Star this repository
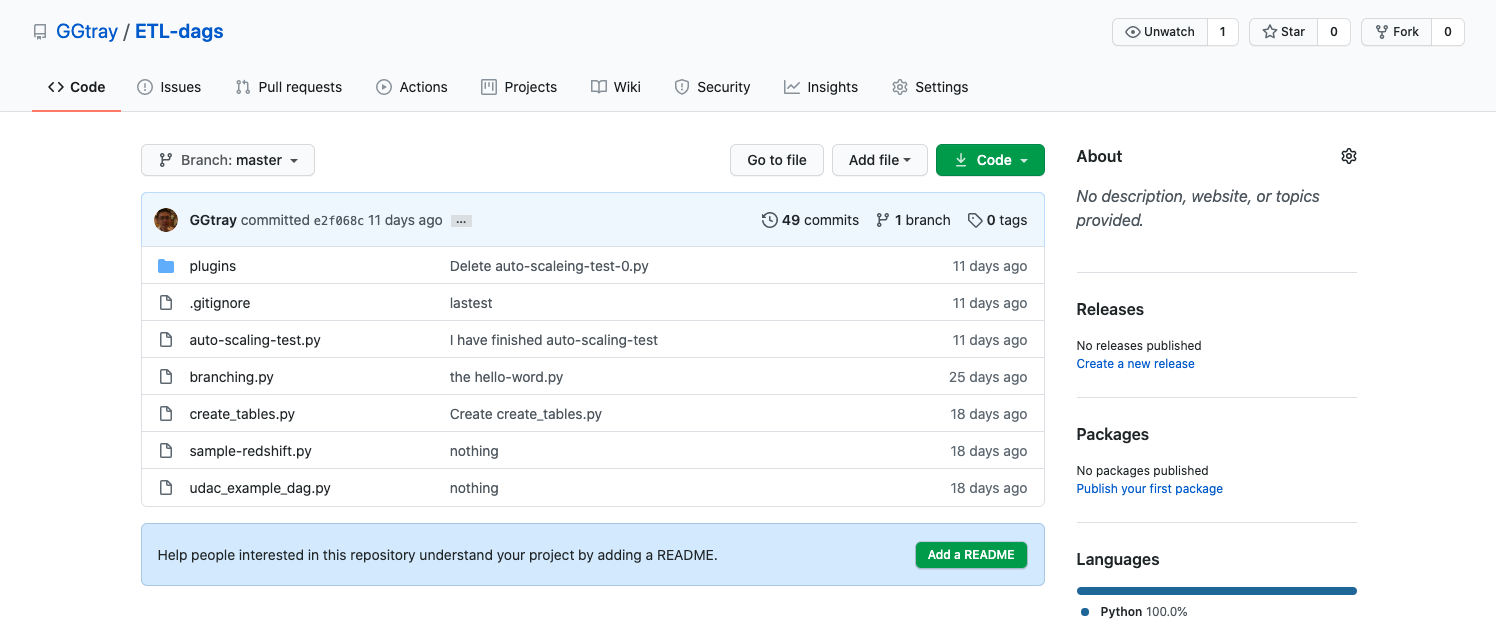The width and height of the screenshot is (1496, 635). pyautogui.click(x=1283, y=32)
